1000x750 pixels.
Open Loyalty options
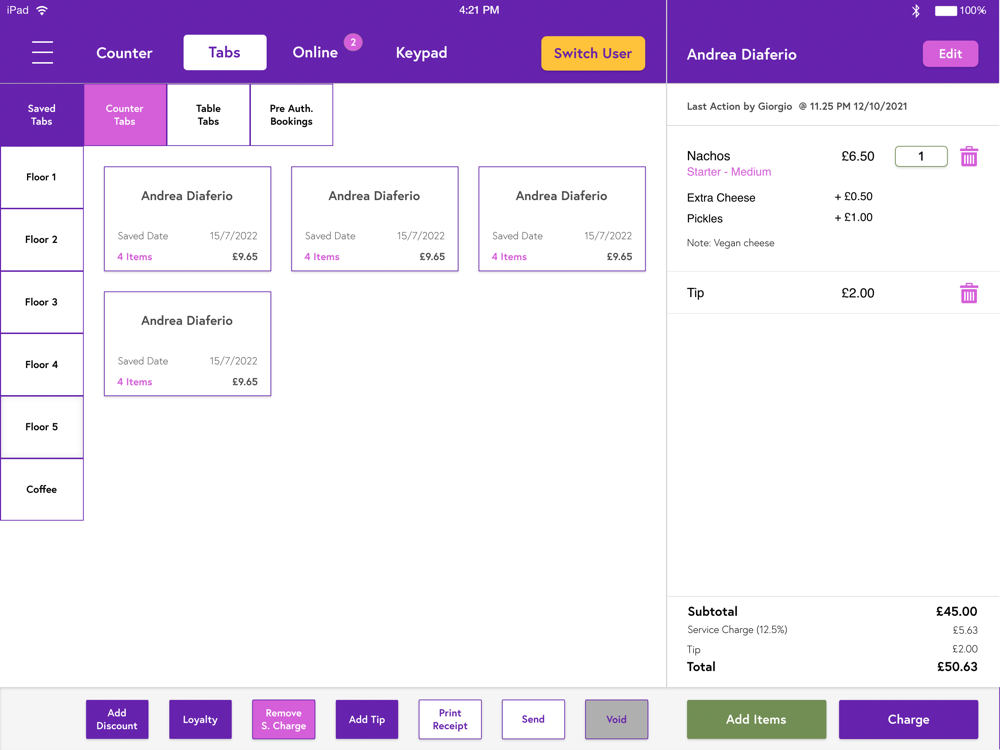[200, 719]
